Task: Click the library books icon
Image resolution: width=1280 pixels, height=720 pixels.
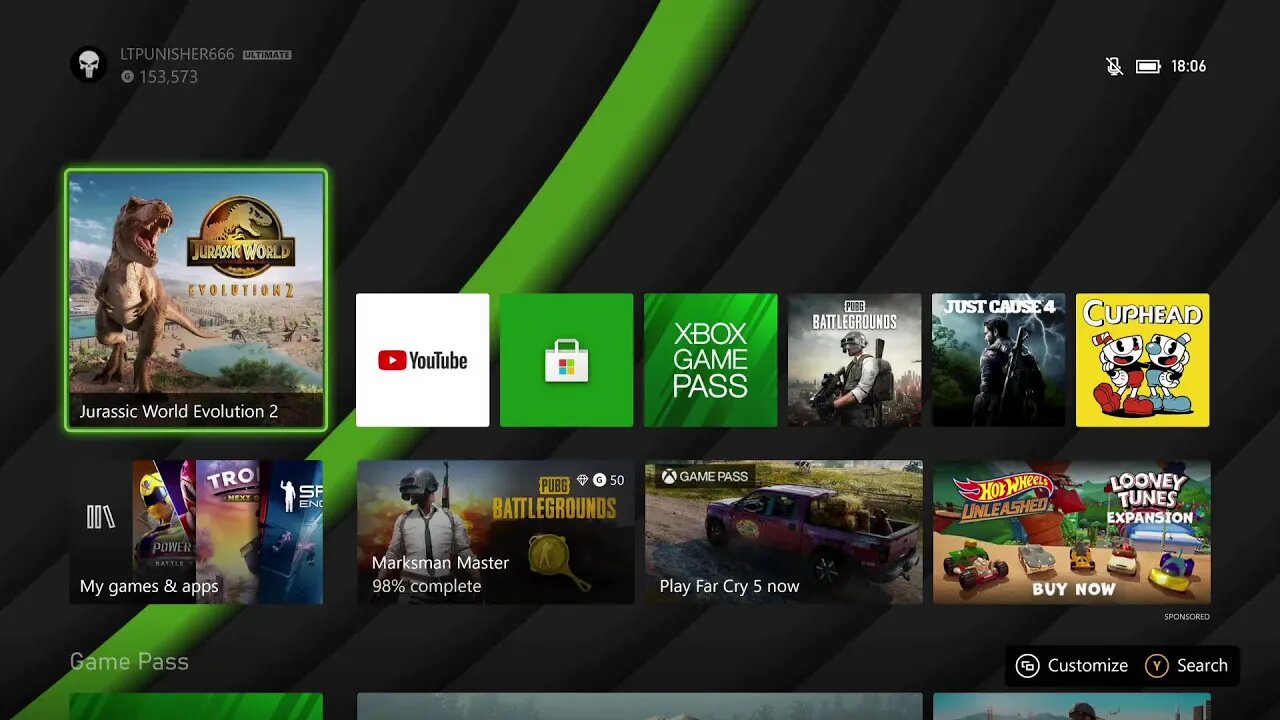Action: click(100, 516)
